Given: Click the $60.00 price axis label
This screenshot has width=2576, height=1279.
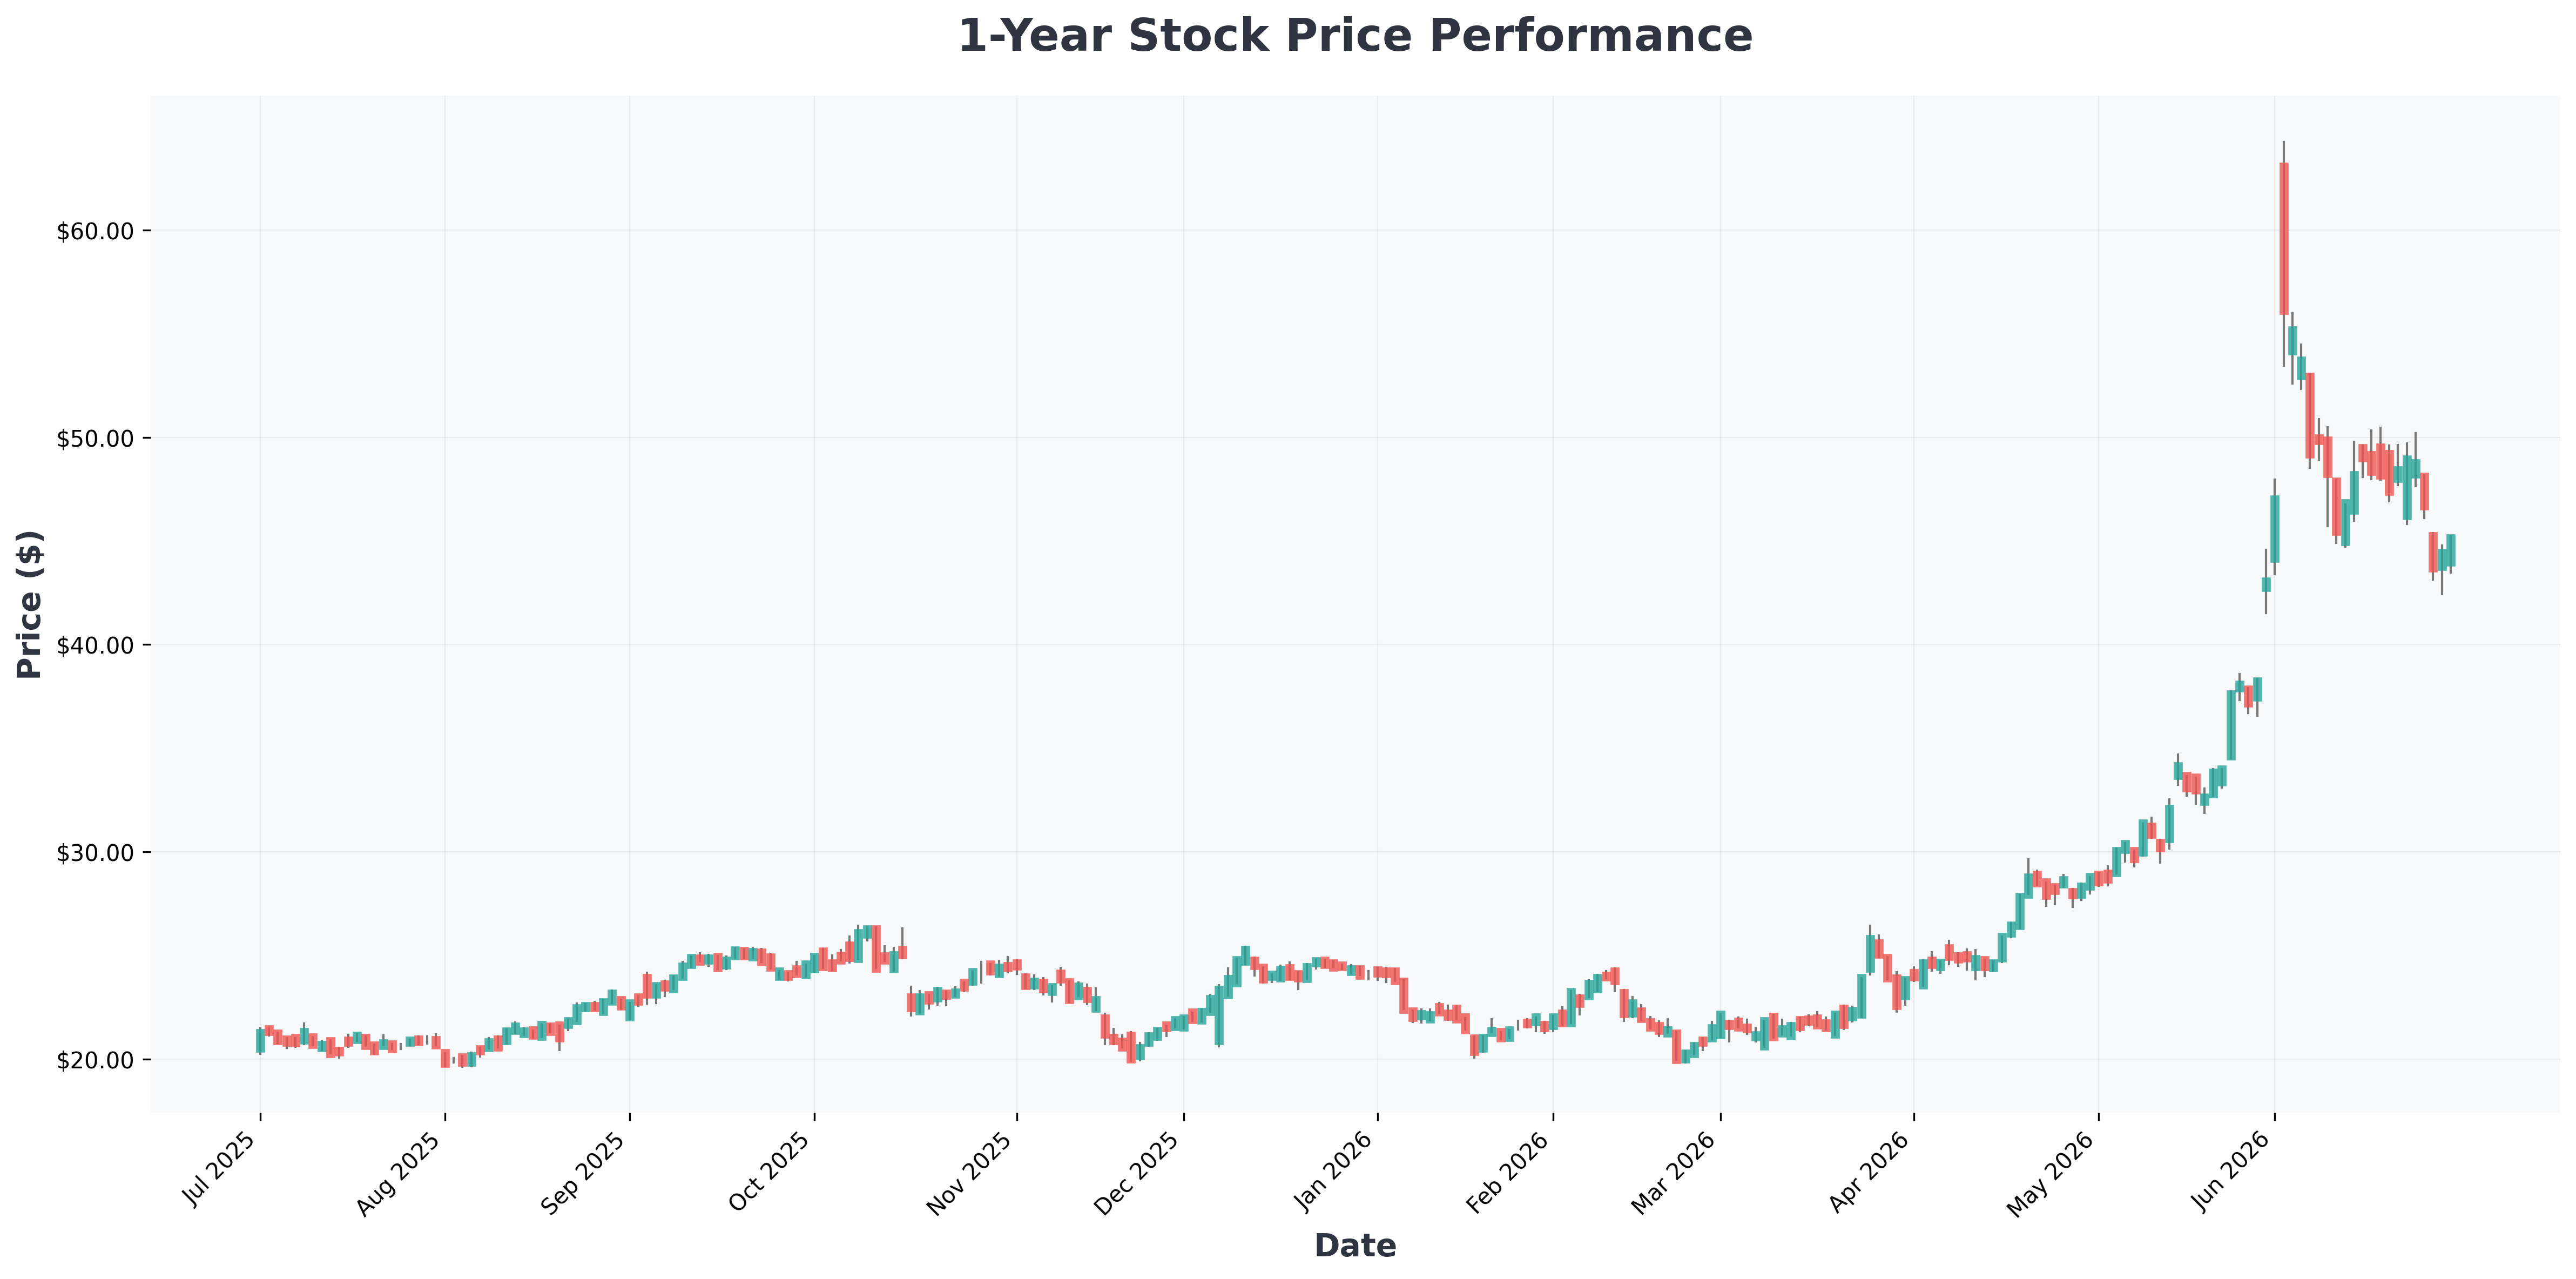Looking at the screenshot, I should (x=94, y=231).
